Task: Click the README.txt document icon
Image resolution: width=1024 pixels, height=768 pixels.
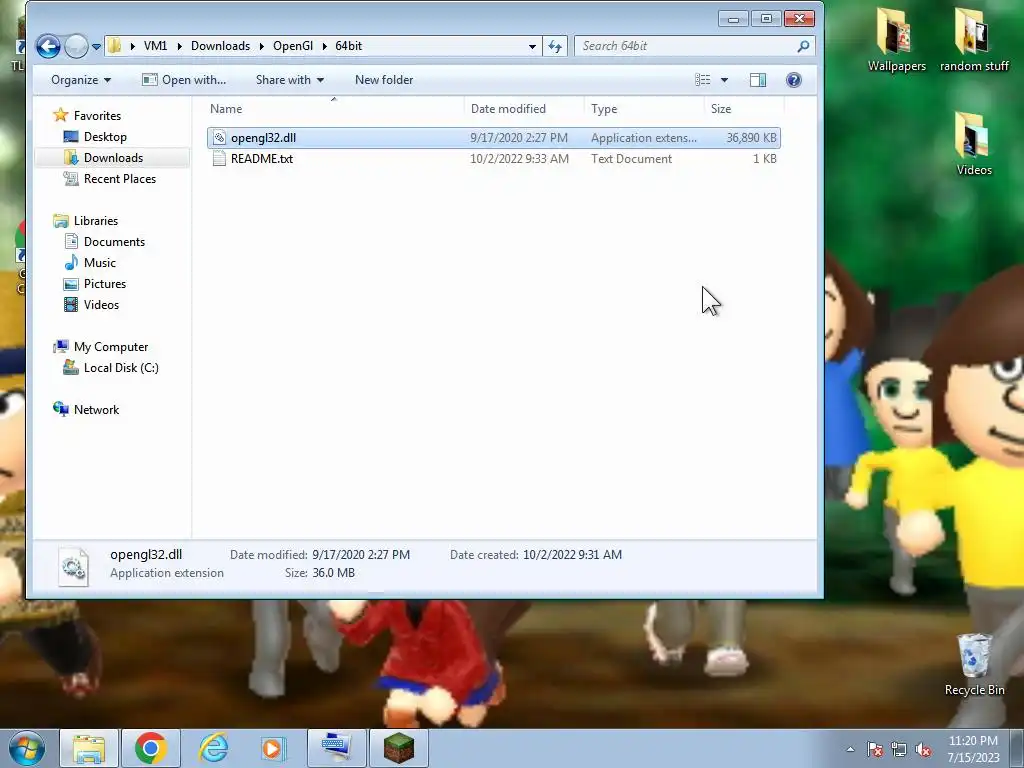Action: 219,159
